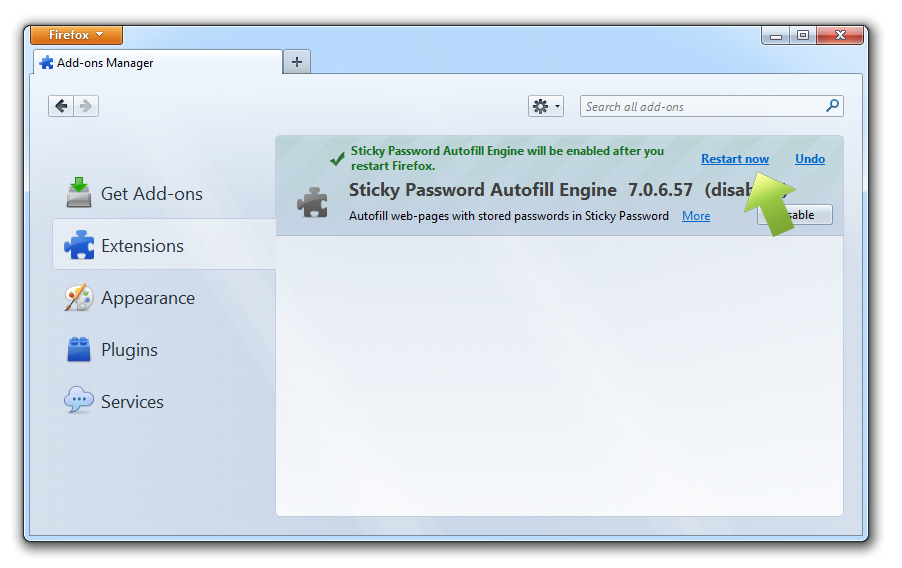Open More details link for Sticky Password

click(695, 216)
